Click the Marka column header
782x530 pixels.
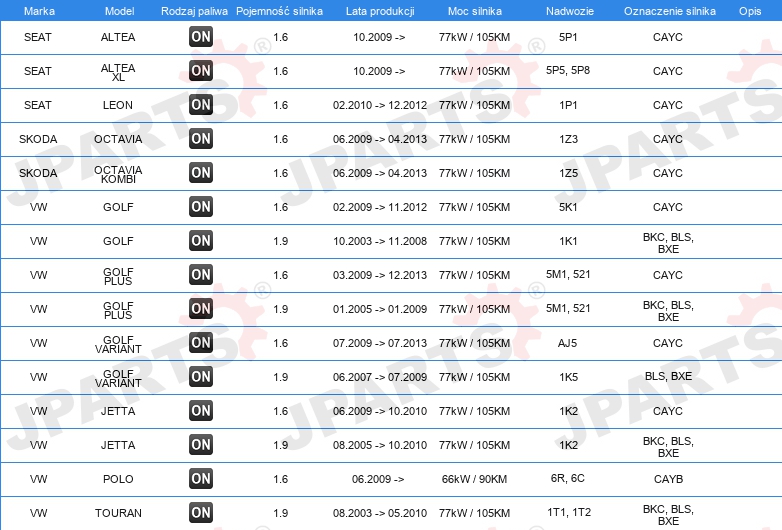[39, 11]
